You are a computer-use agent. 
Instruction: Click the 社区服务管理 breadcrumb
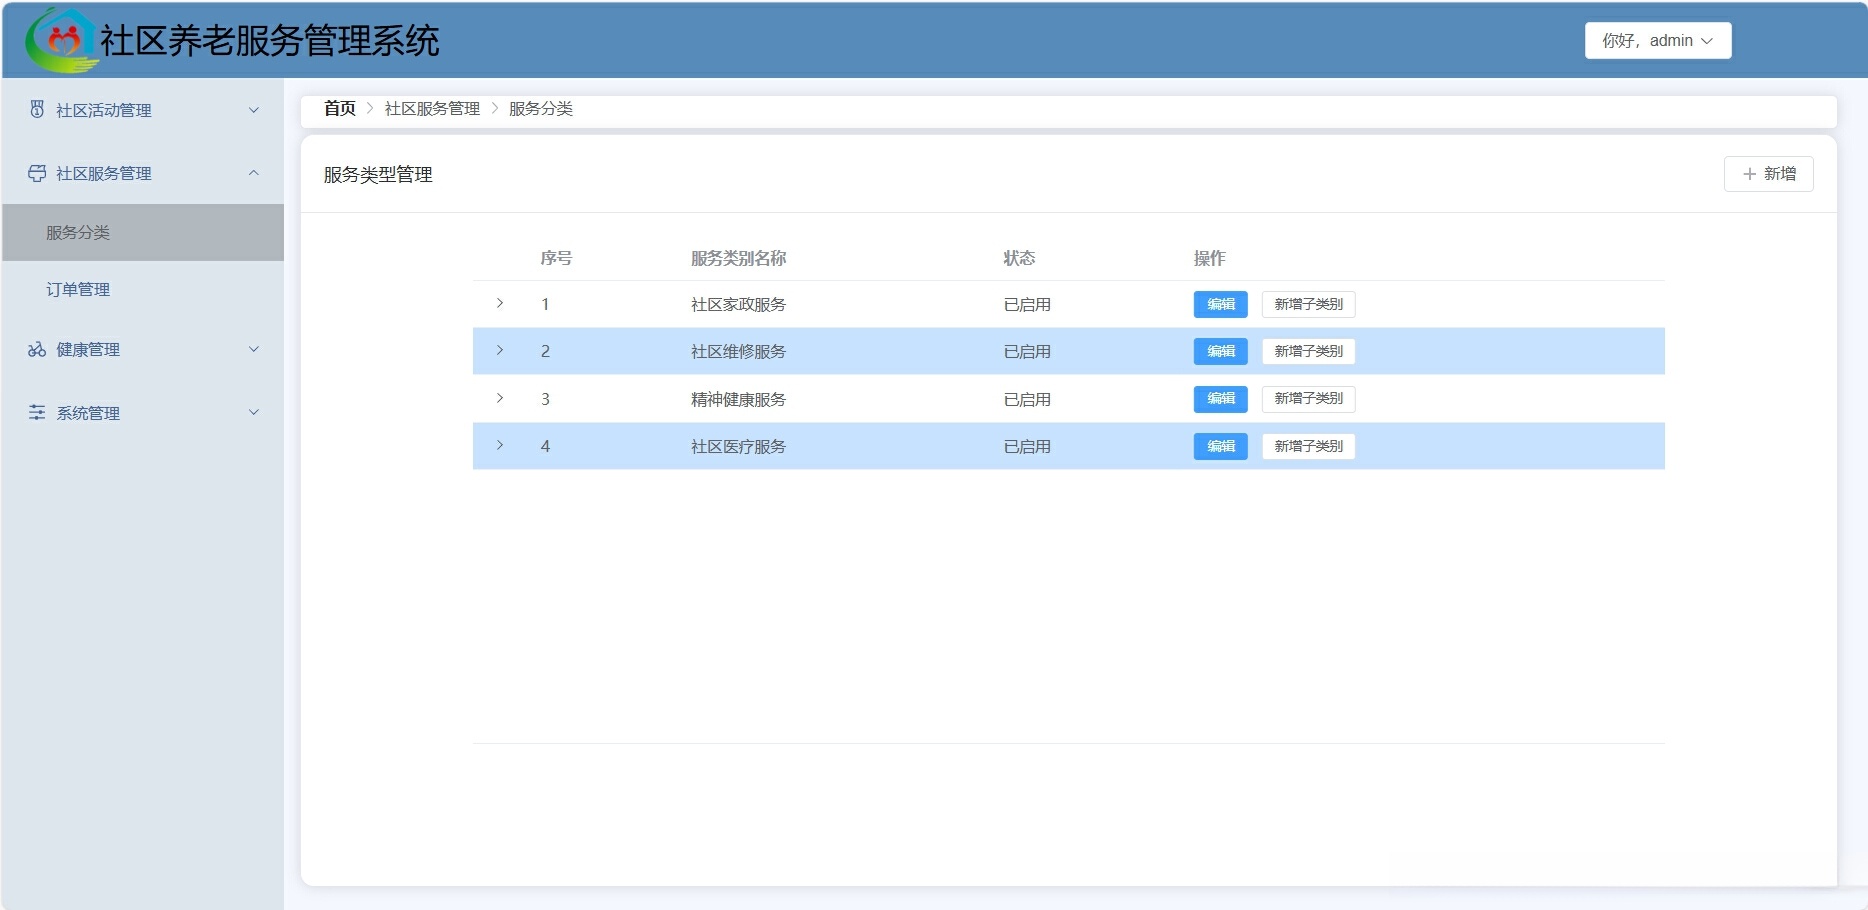click(x=432, y=108)
